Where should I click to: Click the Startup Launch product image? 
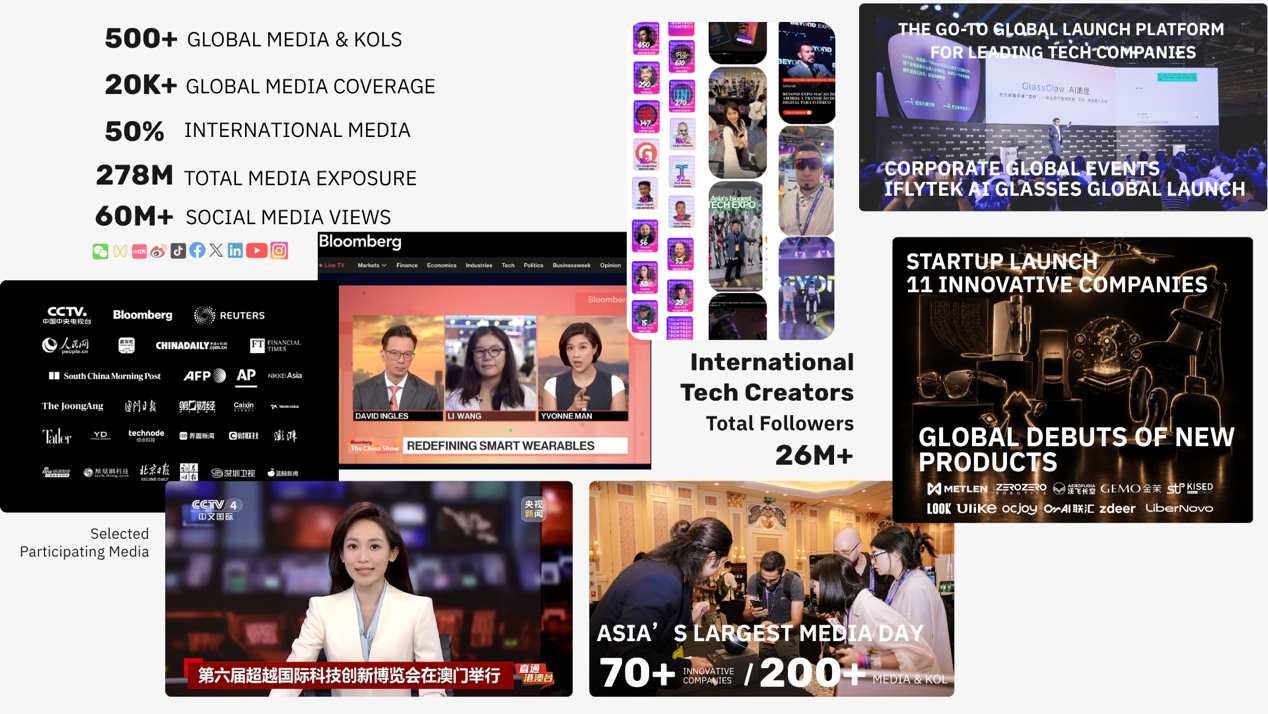[1072, 379]
